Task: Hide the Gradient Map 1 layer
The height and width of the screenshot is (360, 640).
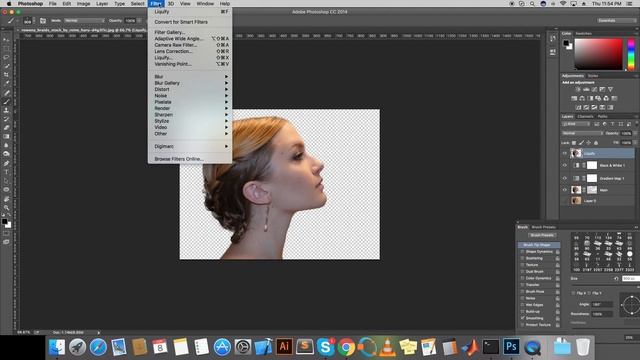Action: coord(565,178)
